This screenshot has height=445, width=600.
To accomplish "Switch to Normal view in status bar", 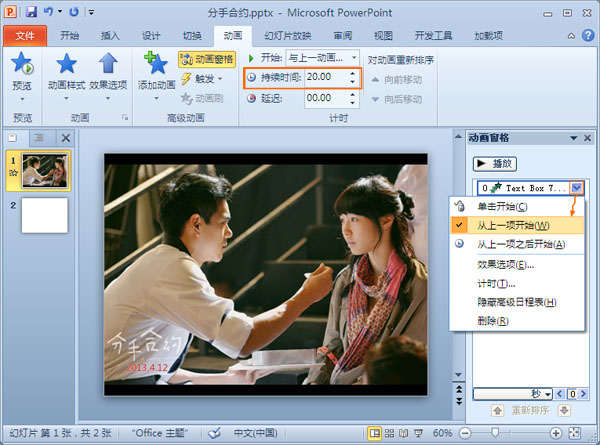I will 374,433.
